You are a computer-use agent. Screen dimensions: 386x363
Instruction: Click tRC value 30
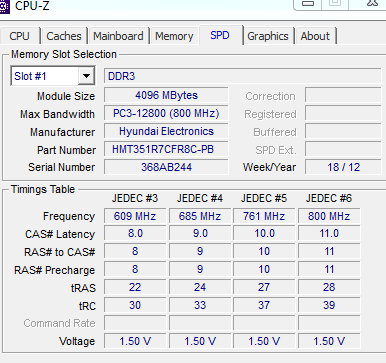[135, 305]
